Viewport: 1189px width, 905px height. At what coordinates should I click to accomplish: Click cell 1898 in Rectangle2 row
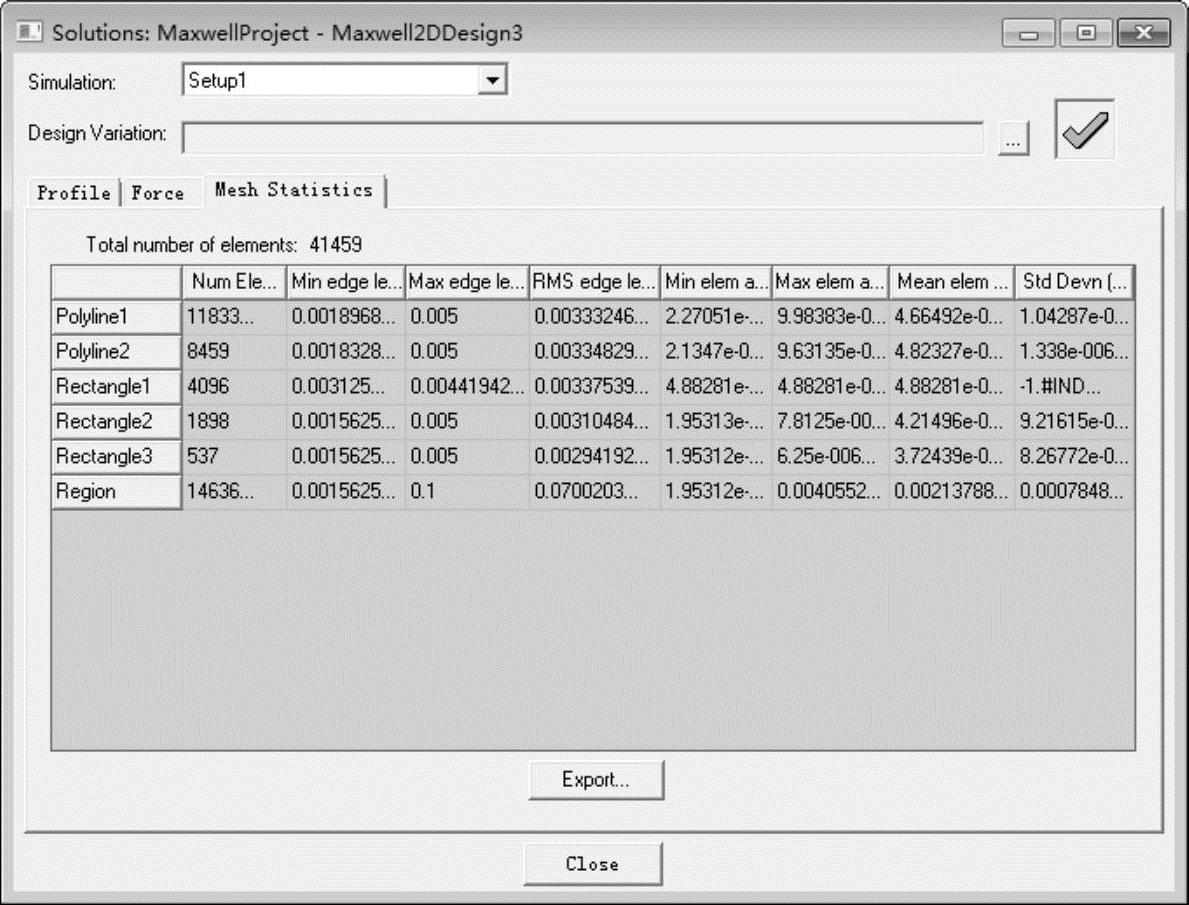(234, 422)
